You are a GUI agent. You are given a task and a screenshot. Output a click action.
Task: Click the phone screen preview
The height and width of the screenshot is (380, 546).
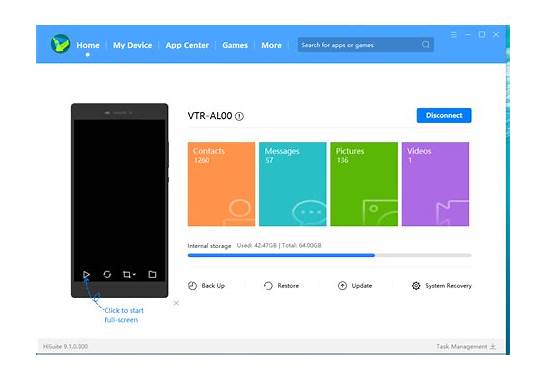119,200
